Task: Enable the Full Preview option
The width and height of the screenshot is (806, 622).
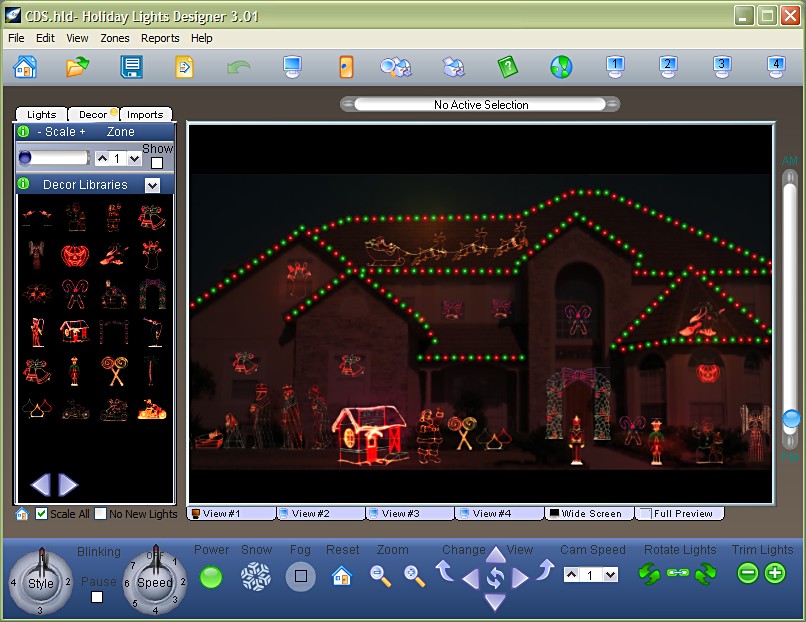Action: tap(680, 513)
